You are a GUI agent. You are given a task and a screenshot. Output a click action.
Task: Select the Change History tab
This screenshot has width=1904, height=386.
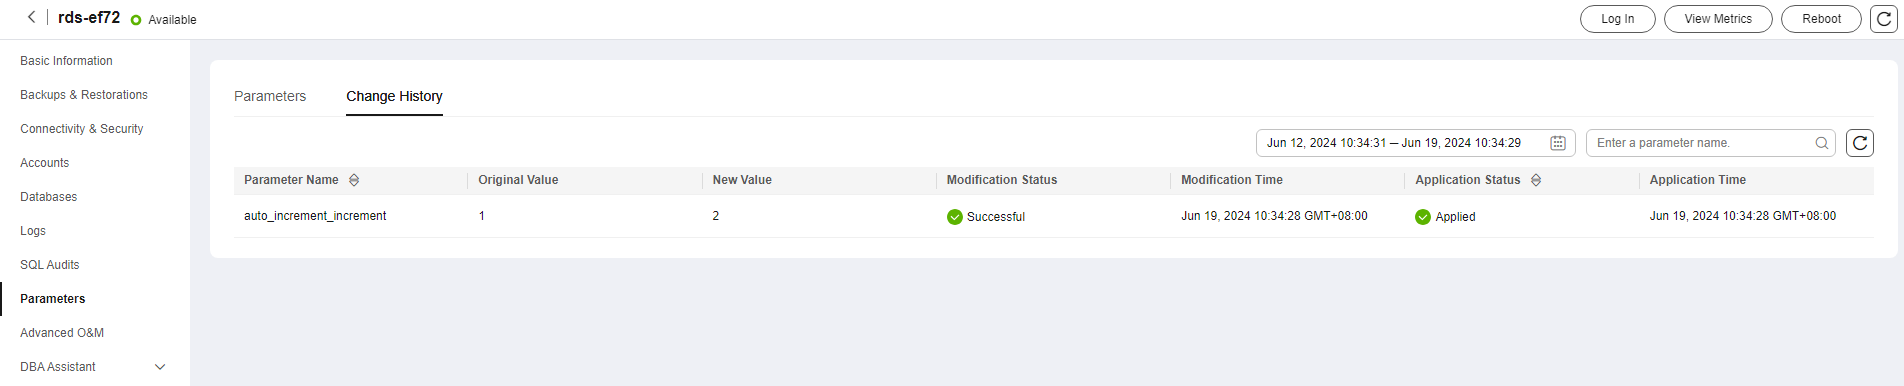coord(394,96)
